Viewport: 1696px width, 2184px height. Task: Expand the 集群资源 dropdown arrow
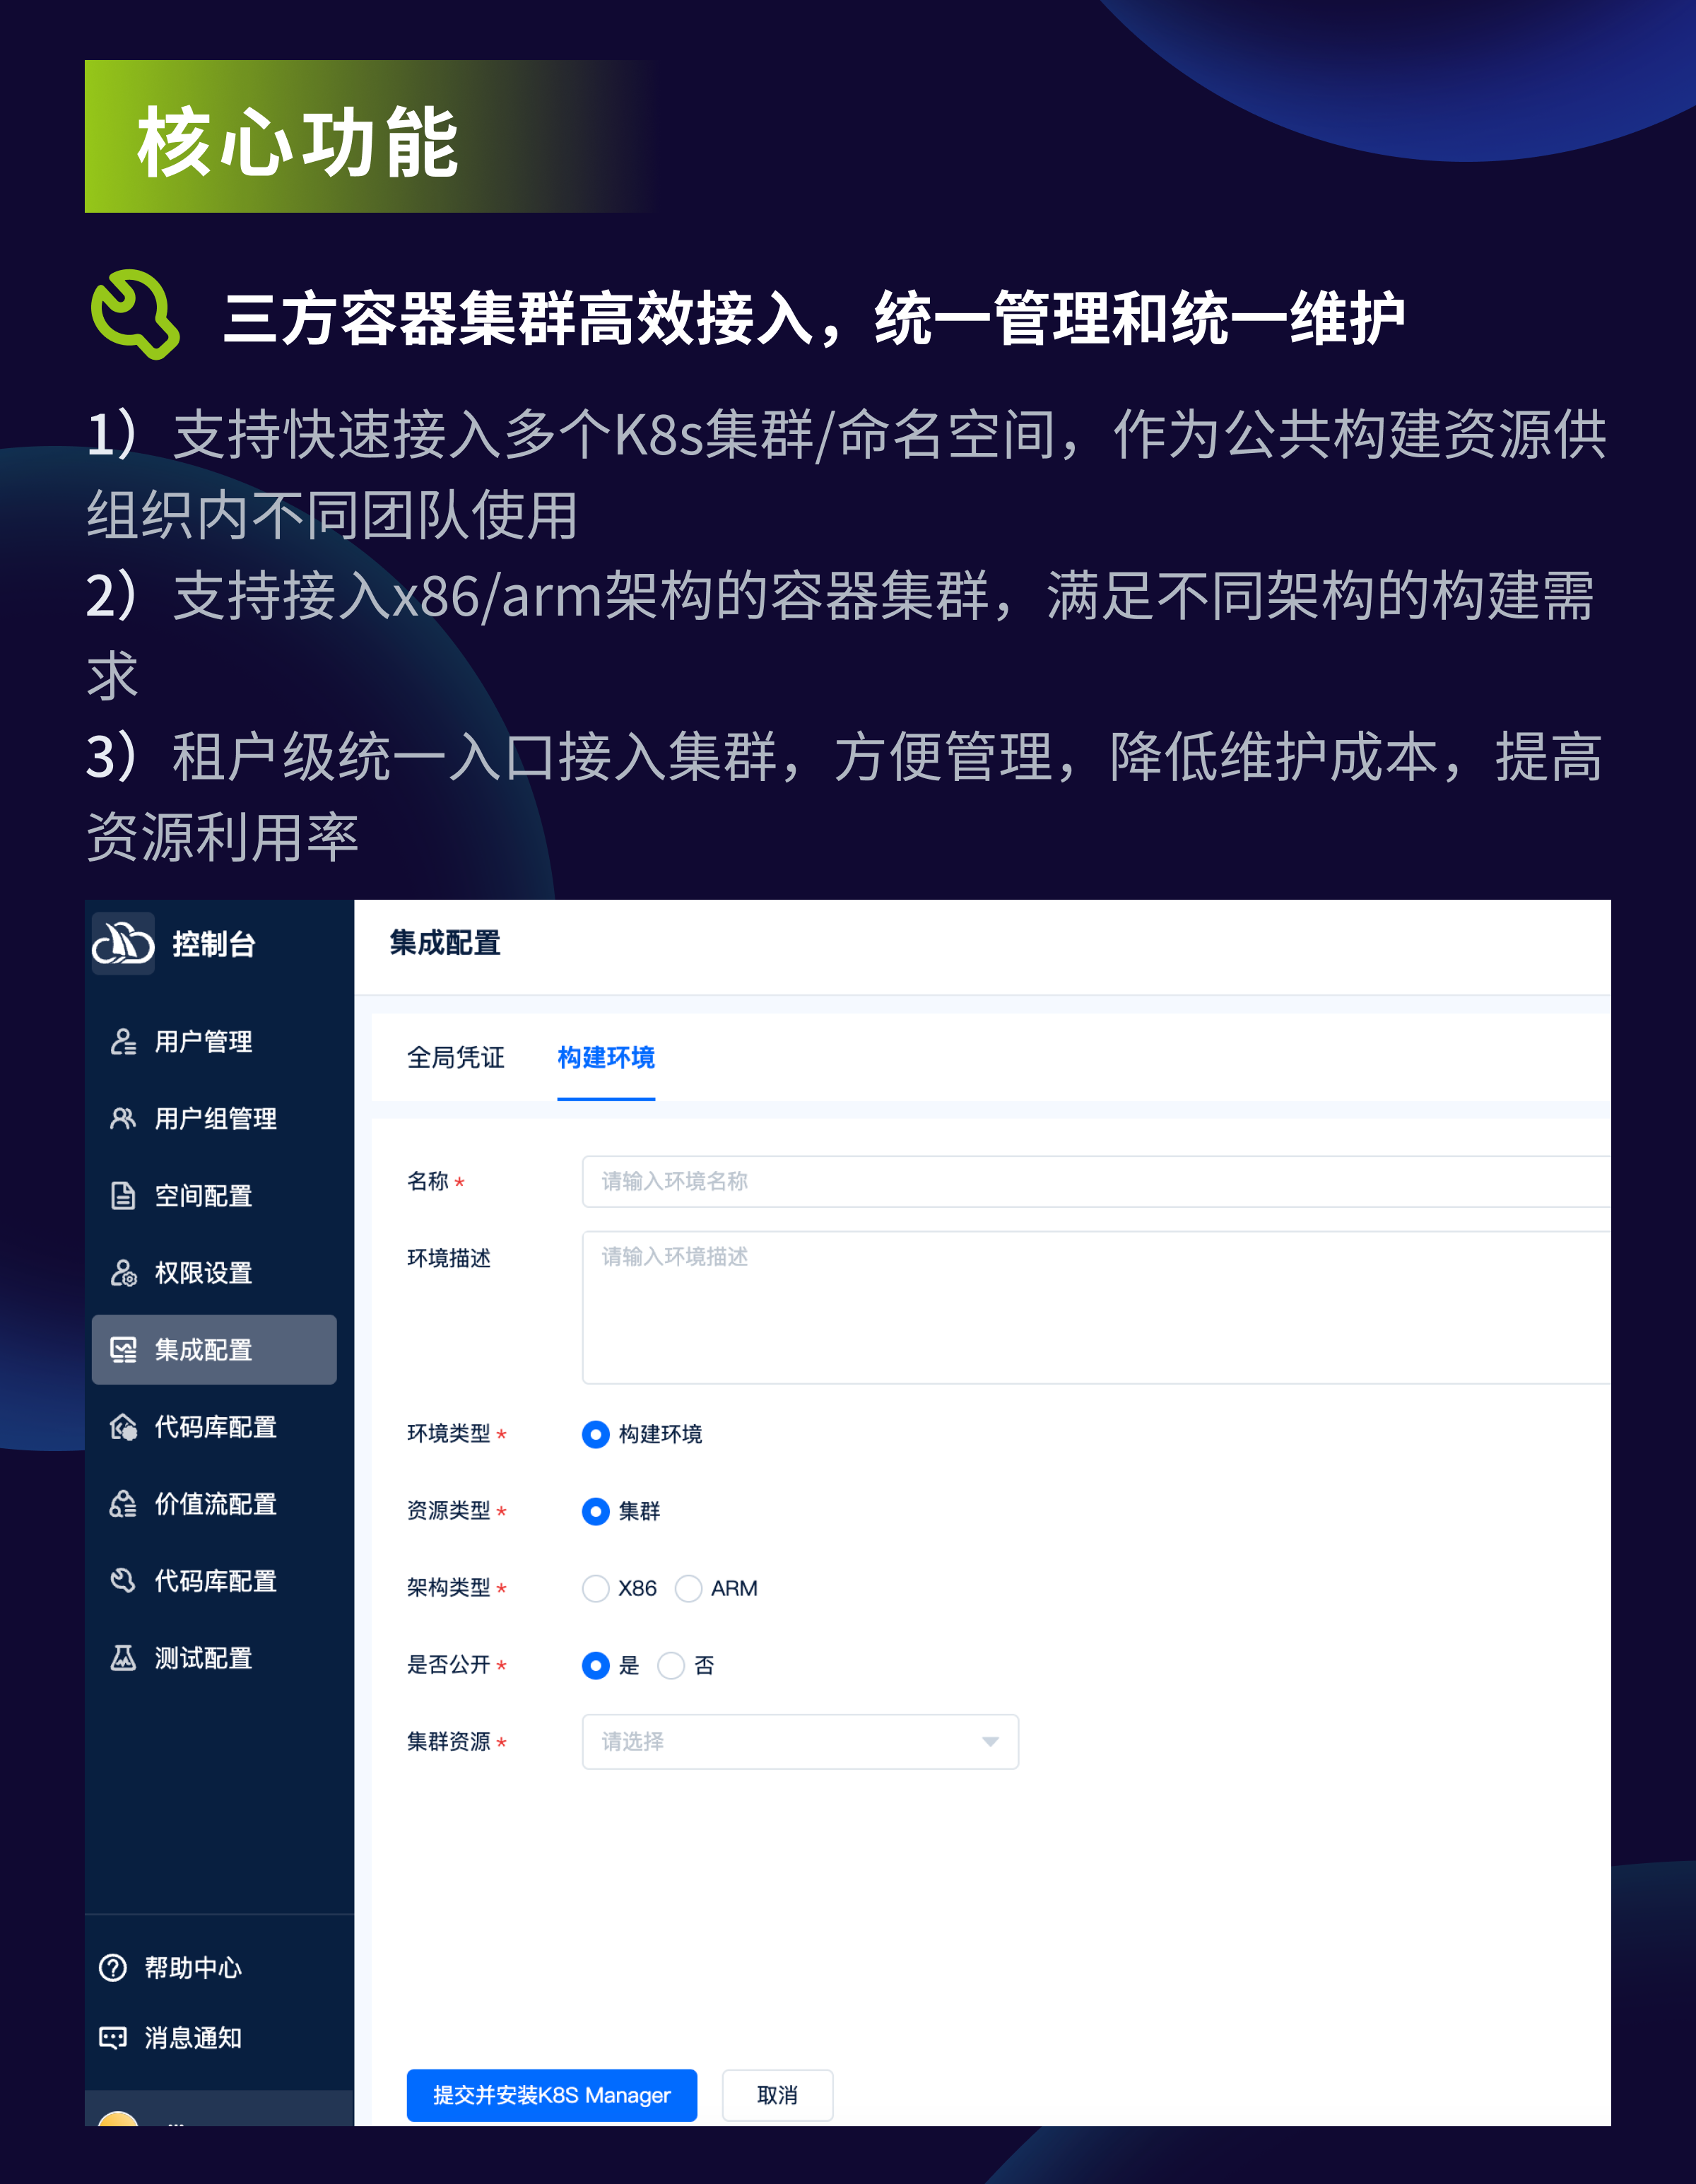pos(990,1741)
